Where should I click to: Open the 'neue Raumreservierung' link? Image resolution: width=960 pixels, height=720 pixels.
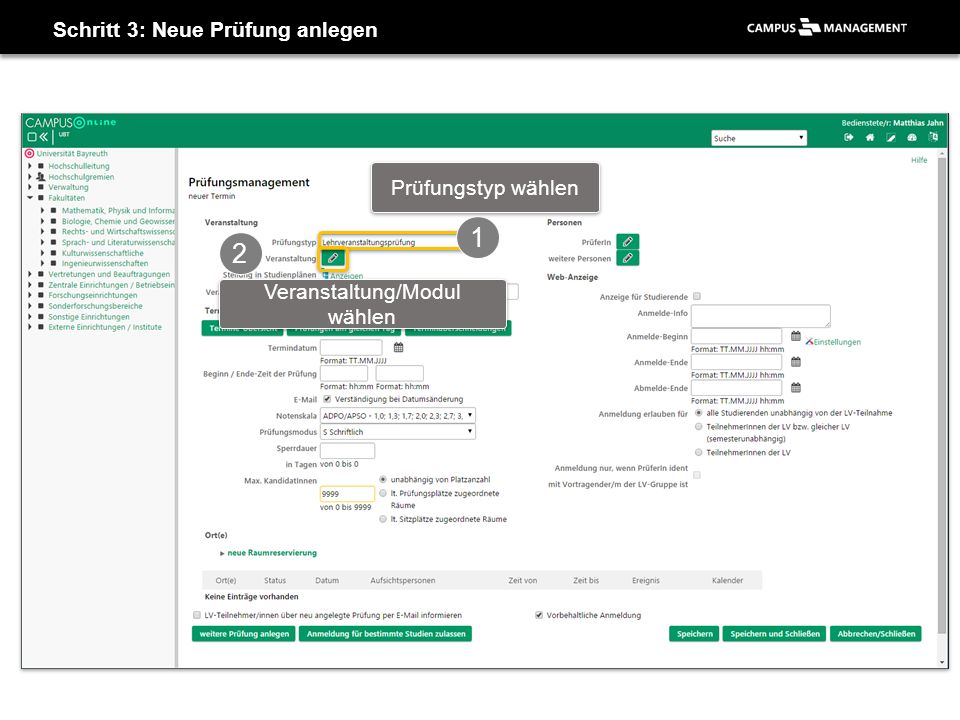click(x=272, y=553)
